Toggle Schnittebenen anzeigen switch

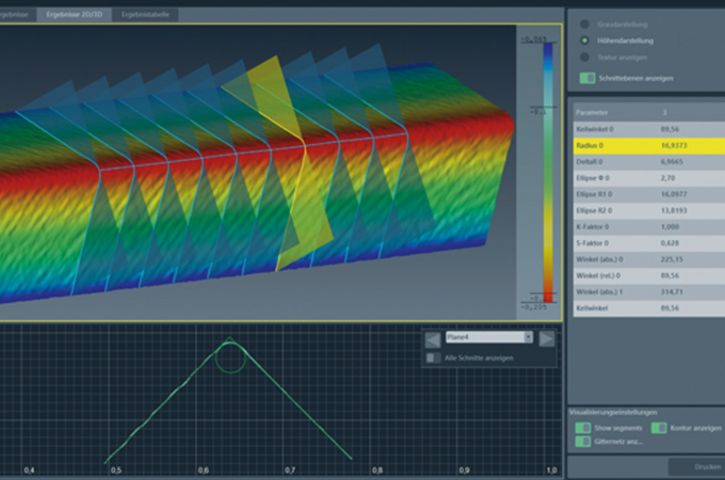[588, 78]
